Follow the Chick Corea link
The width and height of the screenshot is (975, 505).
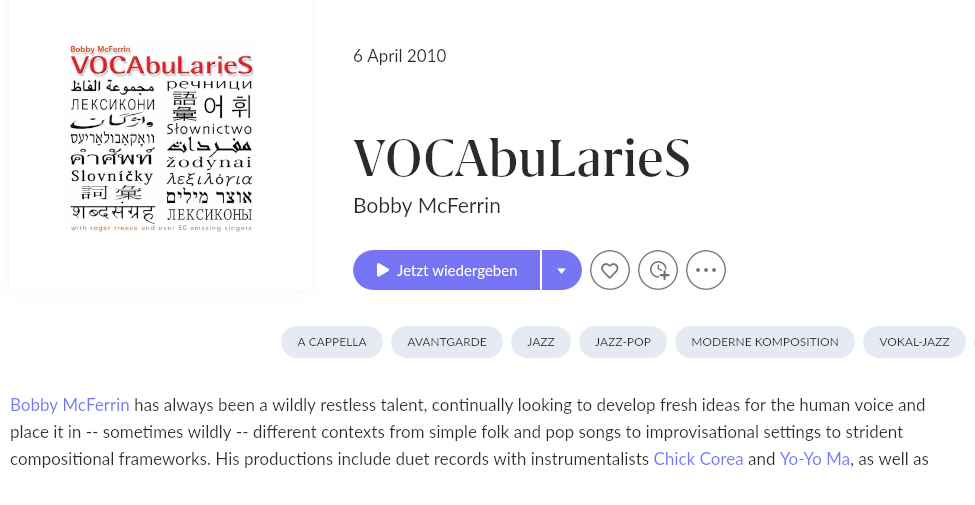pyautogui.click(x=698, y=459)
